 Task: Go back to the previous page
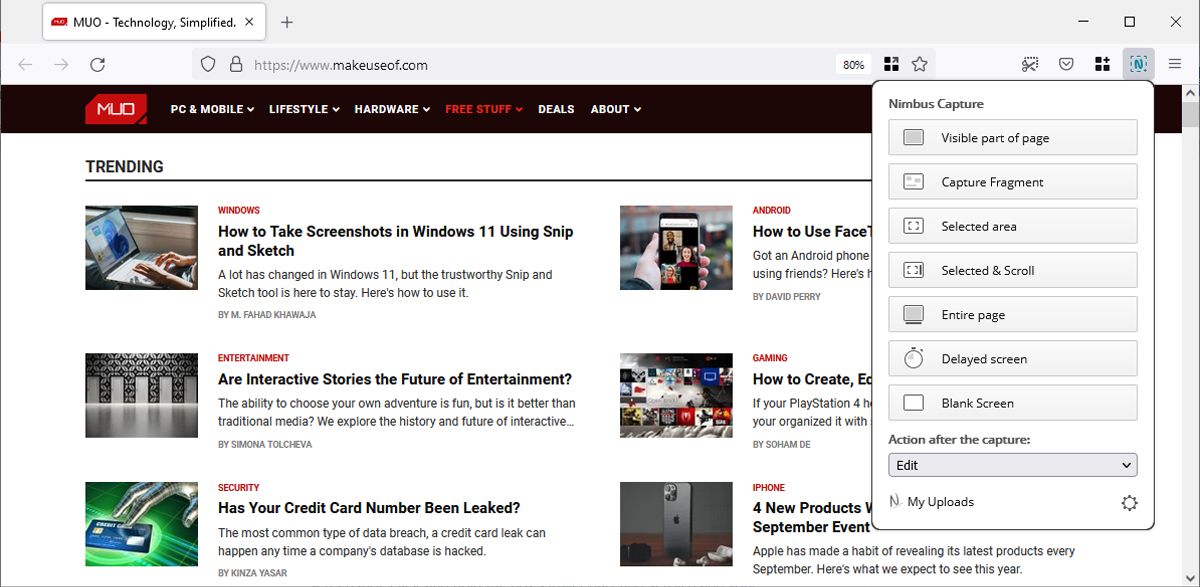tap(26, 64)
